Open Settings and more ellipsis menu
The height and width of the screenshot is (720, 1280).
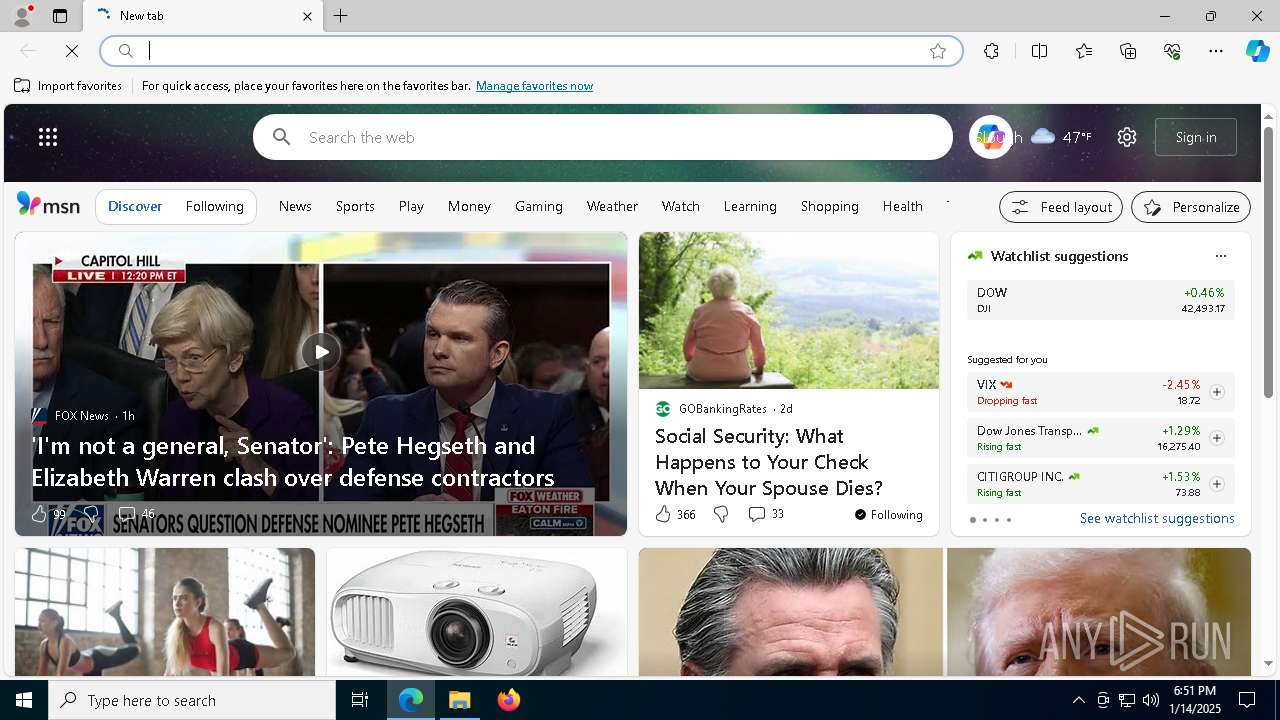tap(1216, 51)
